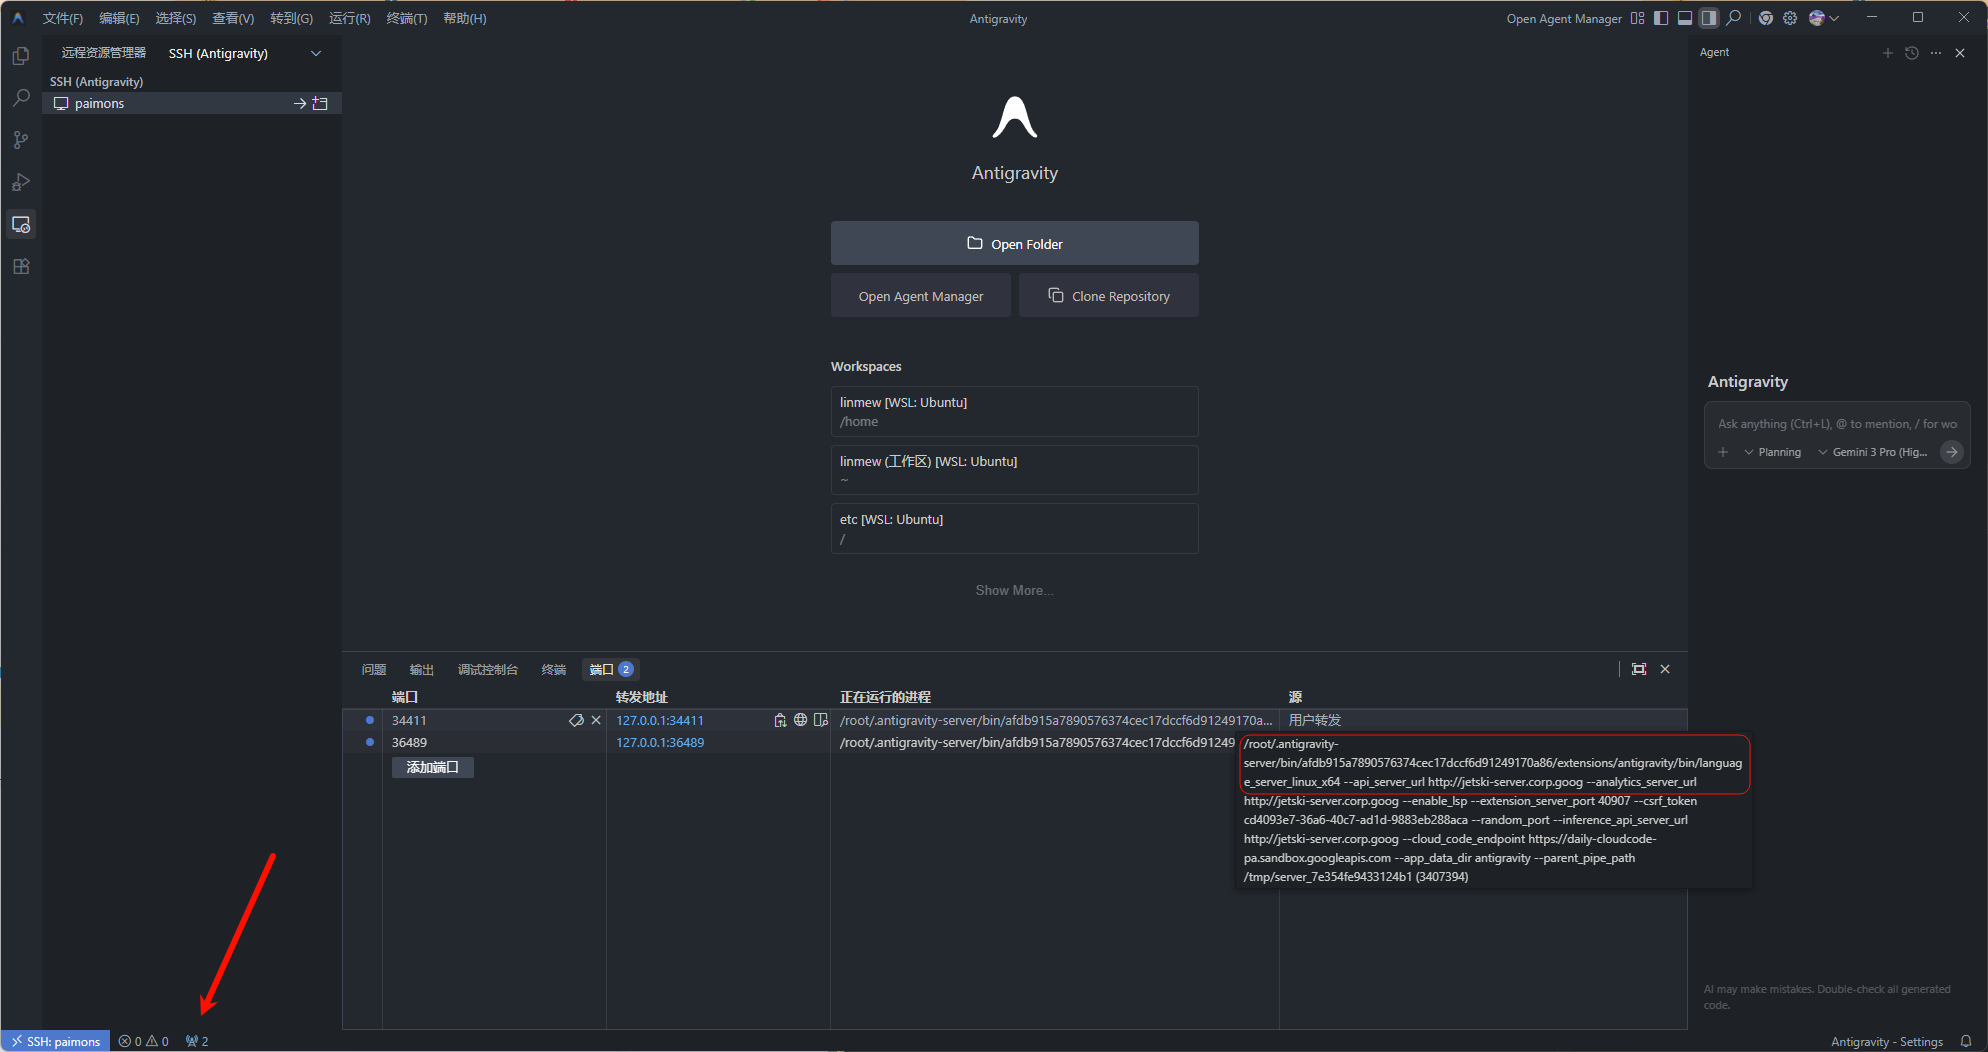Click the customize layout icon in title bar

click(1637, 18)
